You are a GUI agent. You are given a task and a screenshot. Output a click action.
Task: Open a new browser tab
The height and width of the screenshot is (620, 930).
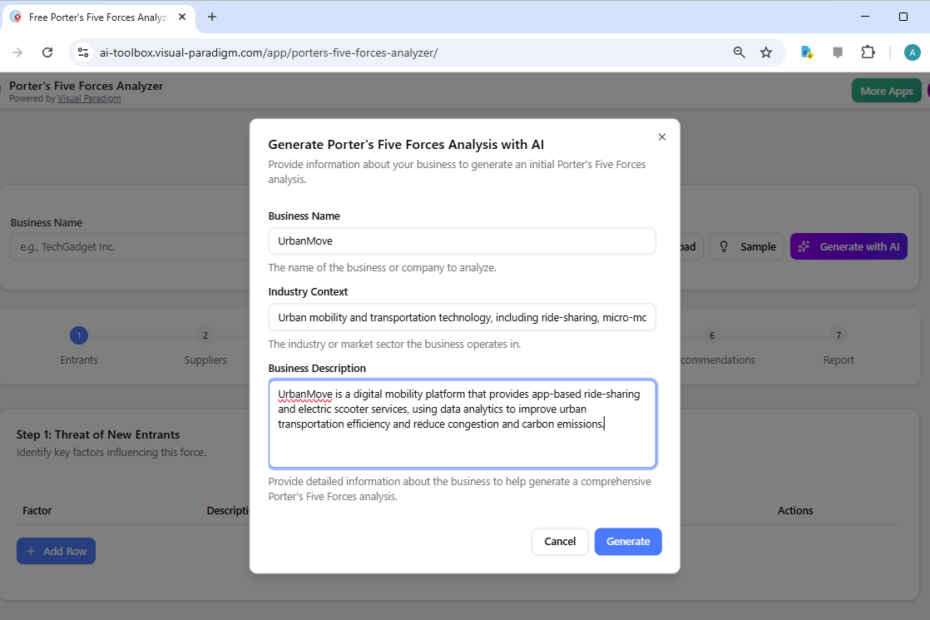tap(212, 17)
